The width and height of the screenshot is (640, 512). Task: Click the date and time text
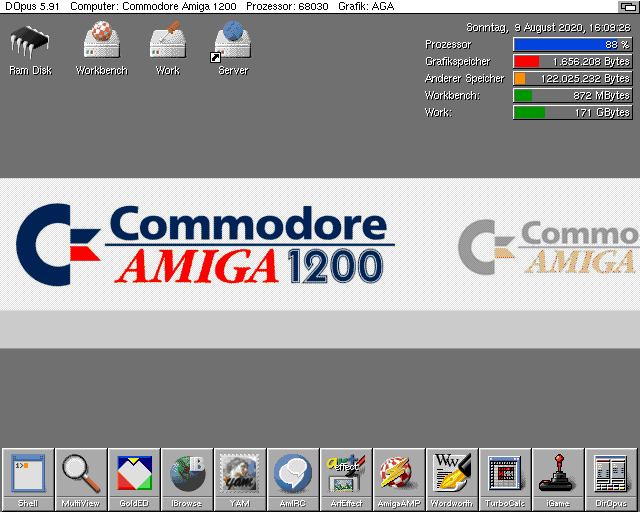(549, 28)
